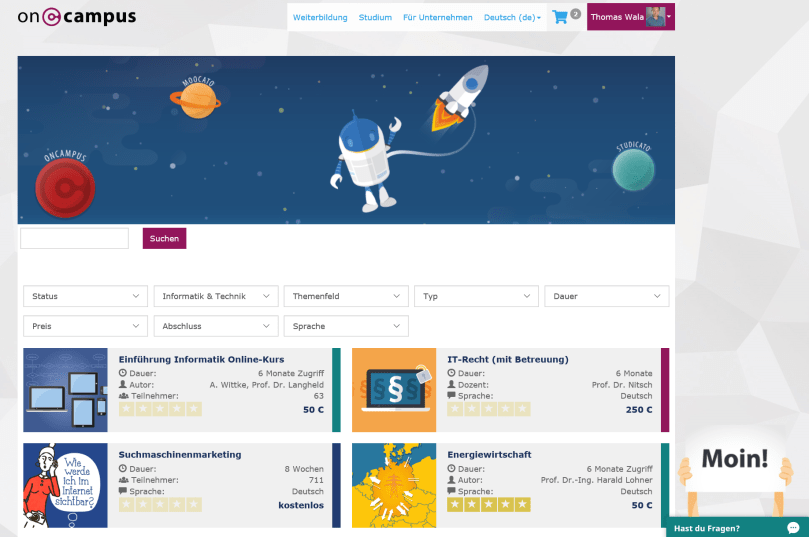Click the 8 Wochen duration value
The height and width of the screenshot is (537, 809).
(x=304, y=469)
